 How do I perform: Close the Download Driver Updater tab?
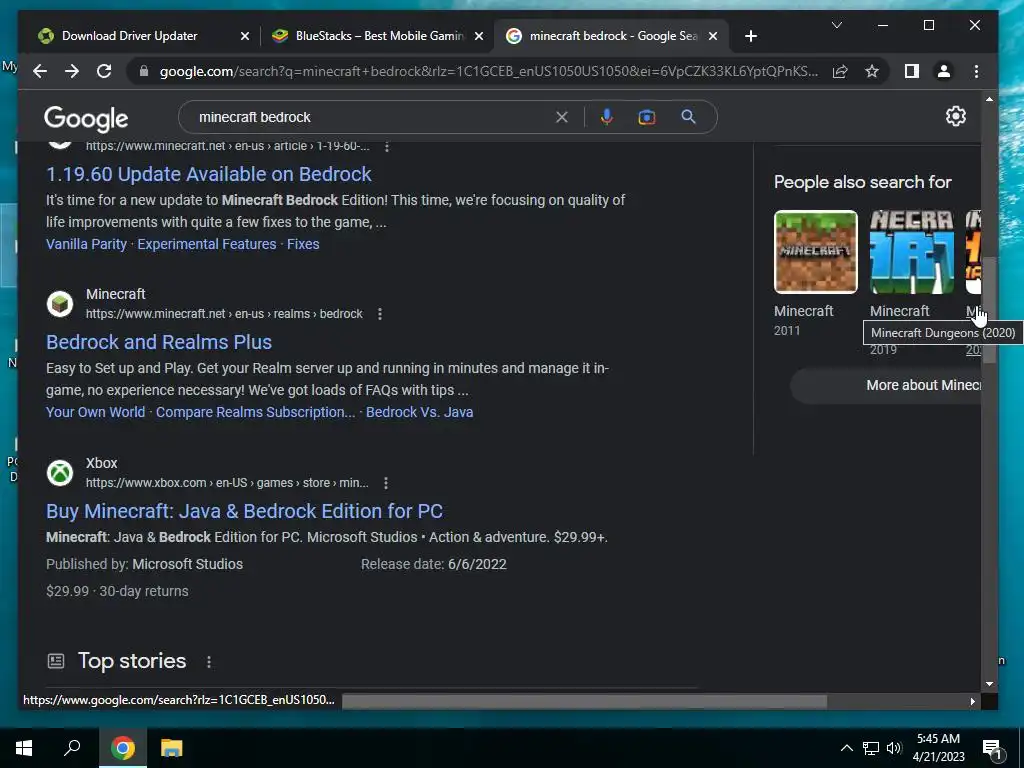pyautogui.click(x=245, y=36)
